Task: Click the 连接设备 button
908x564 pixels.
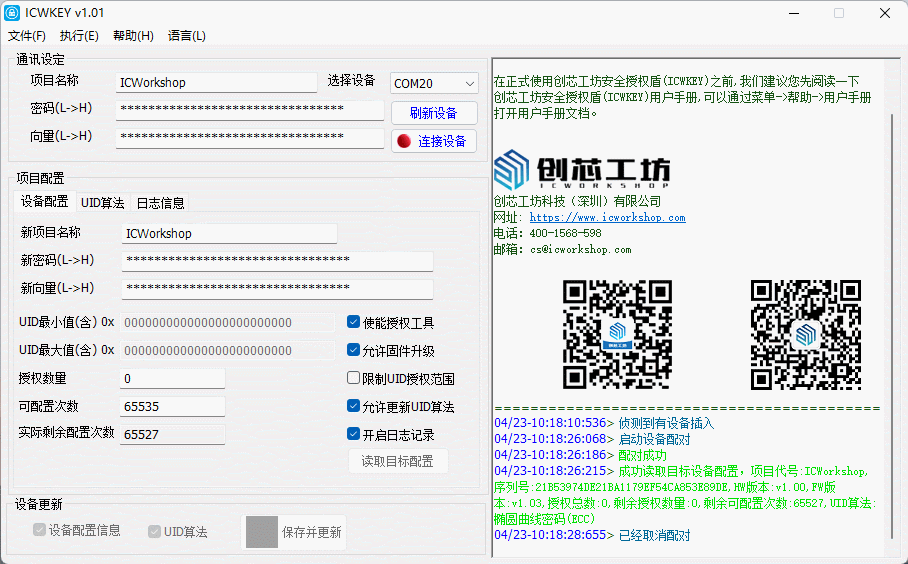Action: (x=434, y=141)
